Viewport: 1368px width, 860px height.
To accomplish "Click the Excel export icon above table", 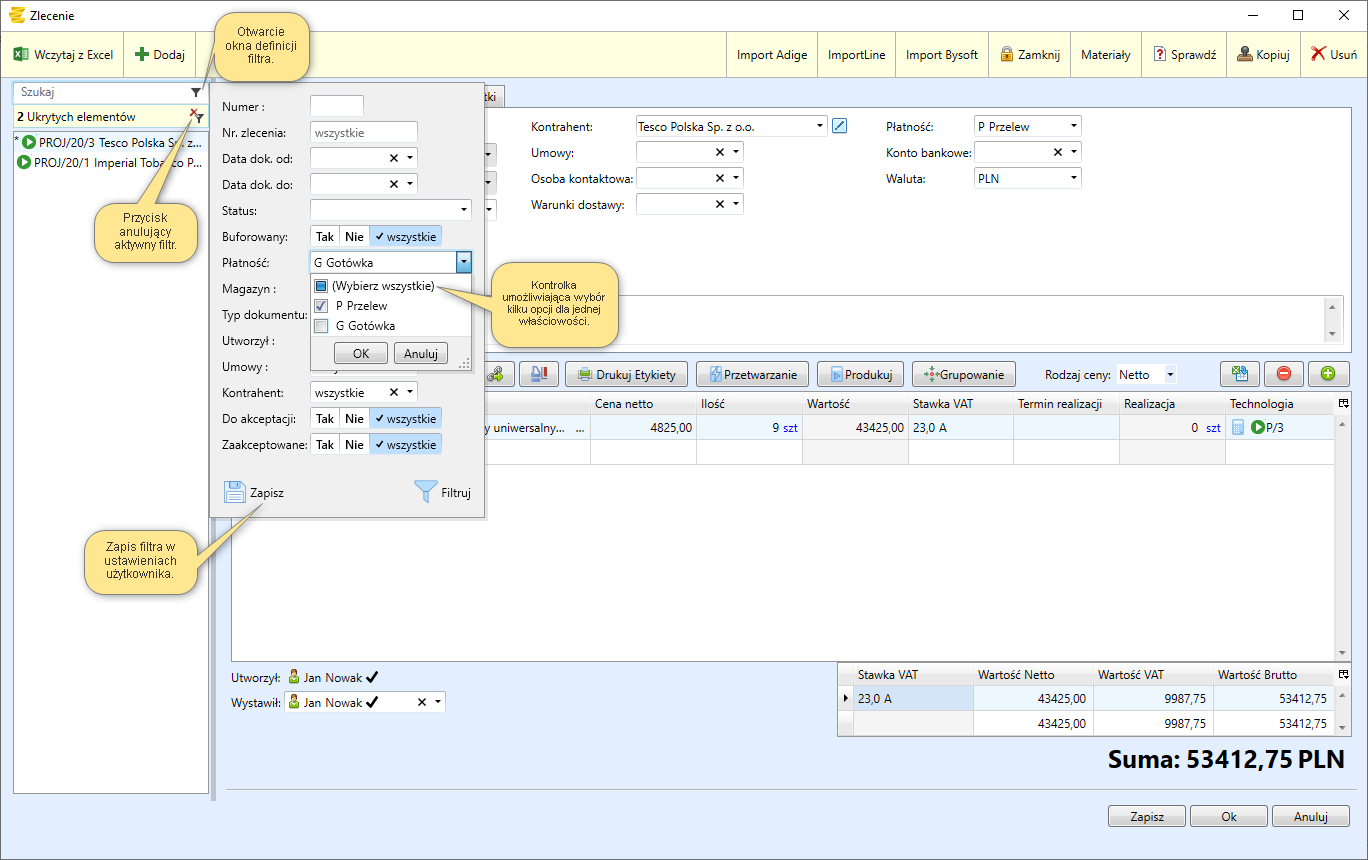I will pos(1240,374).
